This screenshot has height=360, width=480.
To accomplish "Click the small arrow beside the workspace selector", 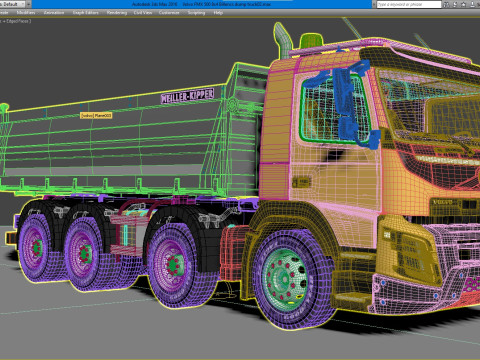I will [29, 4].
